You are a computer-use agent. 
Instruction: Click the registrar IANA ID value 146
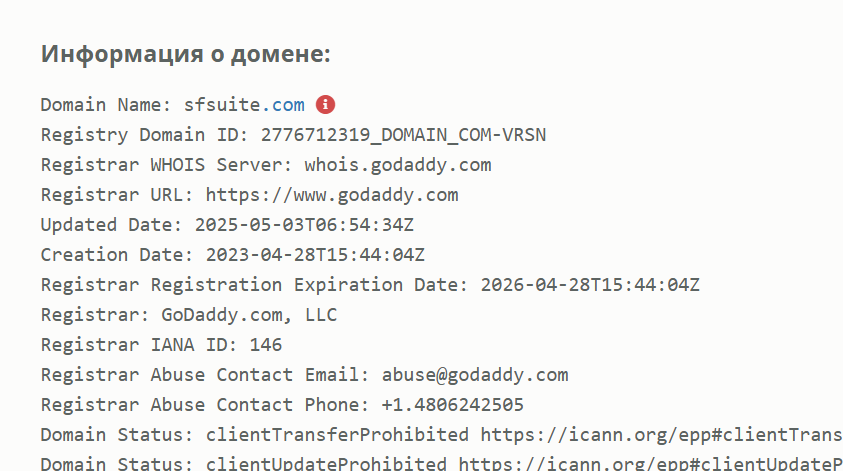pyautogui.click(x=265, y=345)
